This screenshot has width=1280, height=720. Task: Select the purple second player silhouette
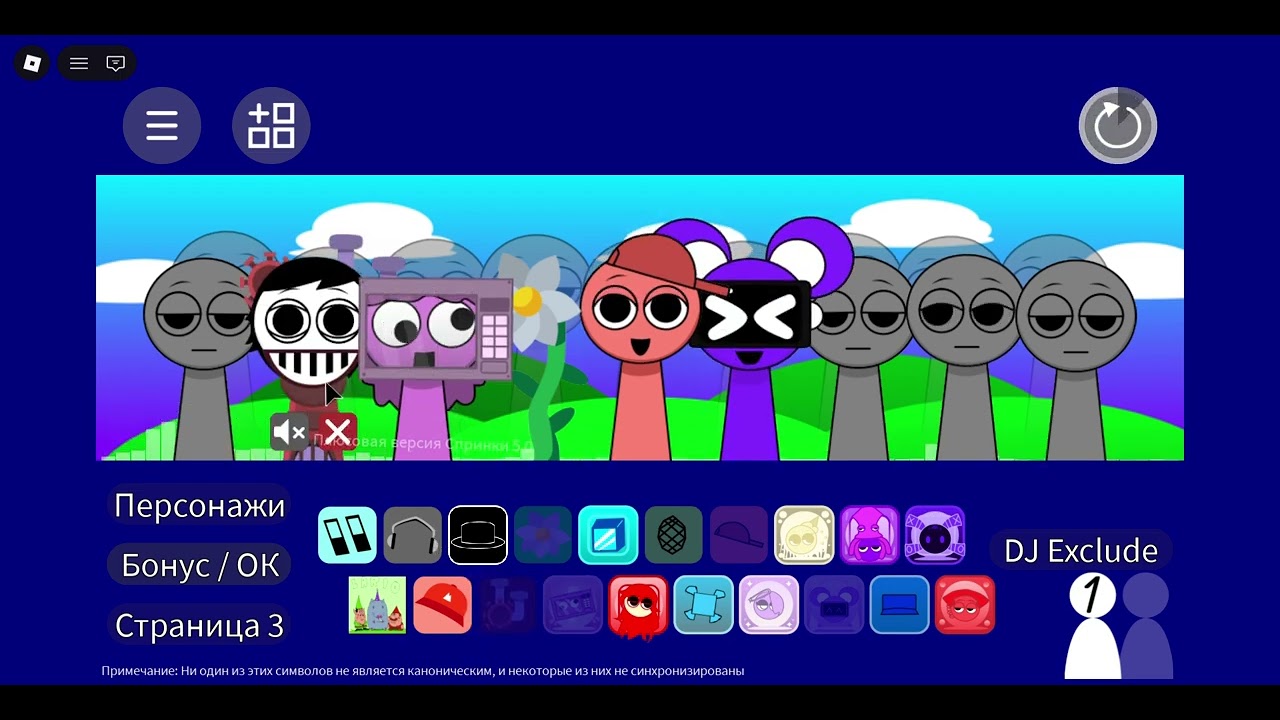pos(1146,628)
